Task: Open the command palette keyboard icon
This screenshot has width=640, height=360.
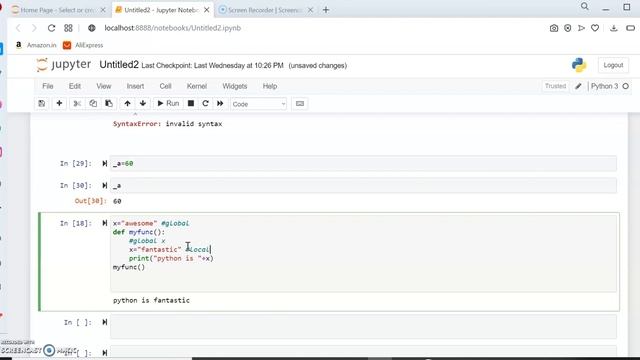Action: tap(300, 104)
